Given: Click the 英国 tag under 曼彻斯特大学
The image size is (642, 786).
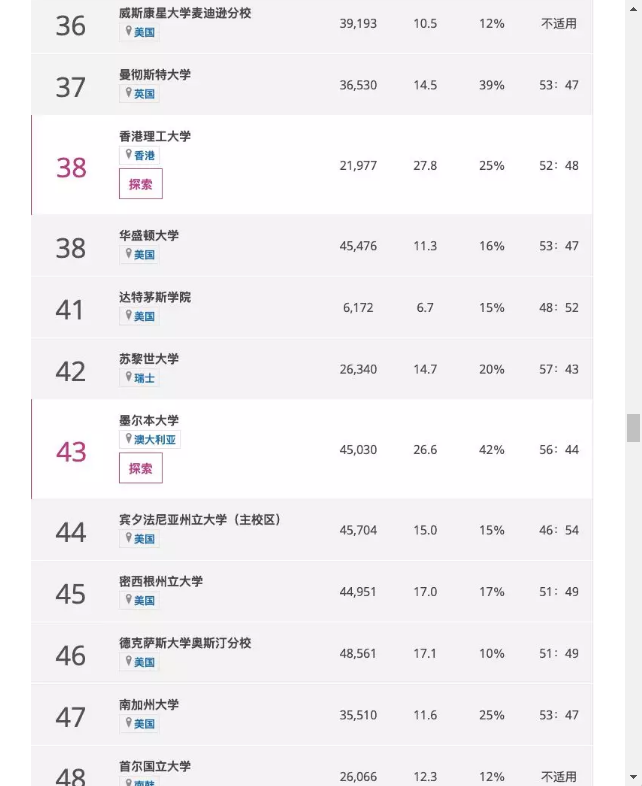Looking at the screenshot, I should click(144, 94).
